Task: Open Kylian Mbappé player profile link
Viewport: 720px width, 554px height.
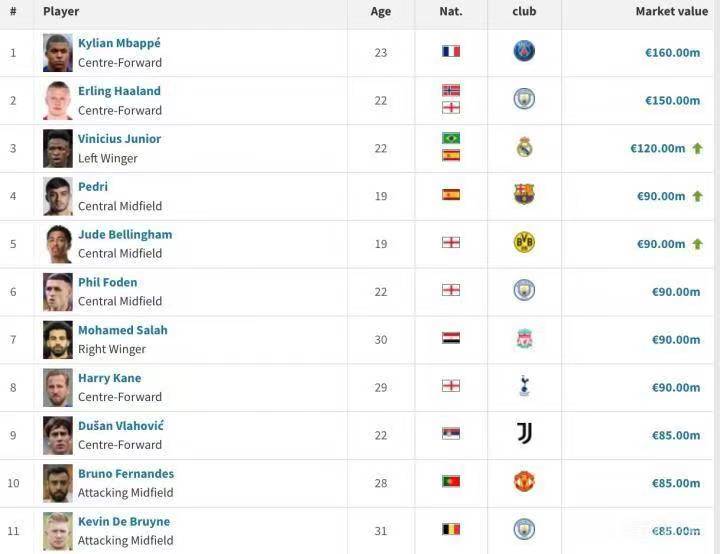Action: [x=119, y=44]
